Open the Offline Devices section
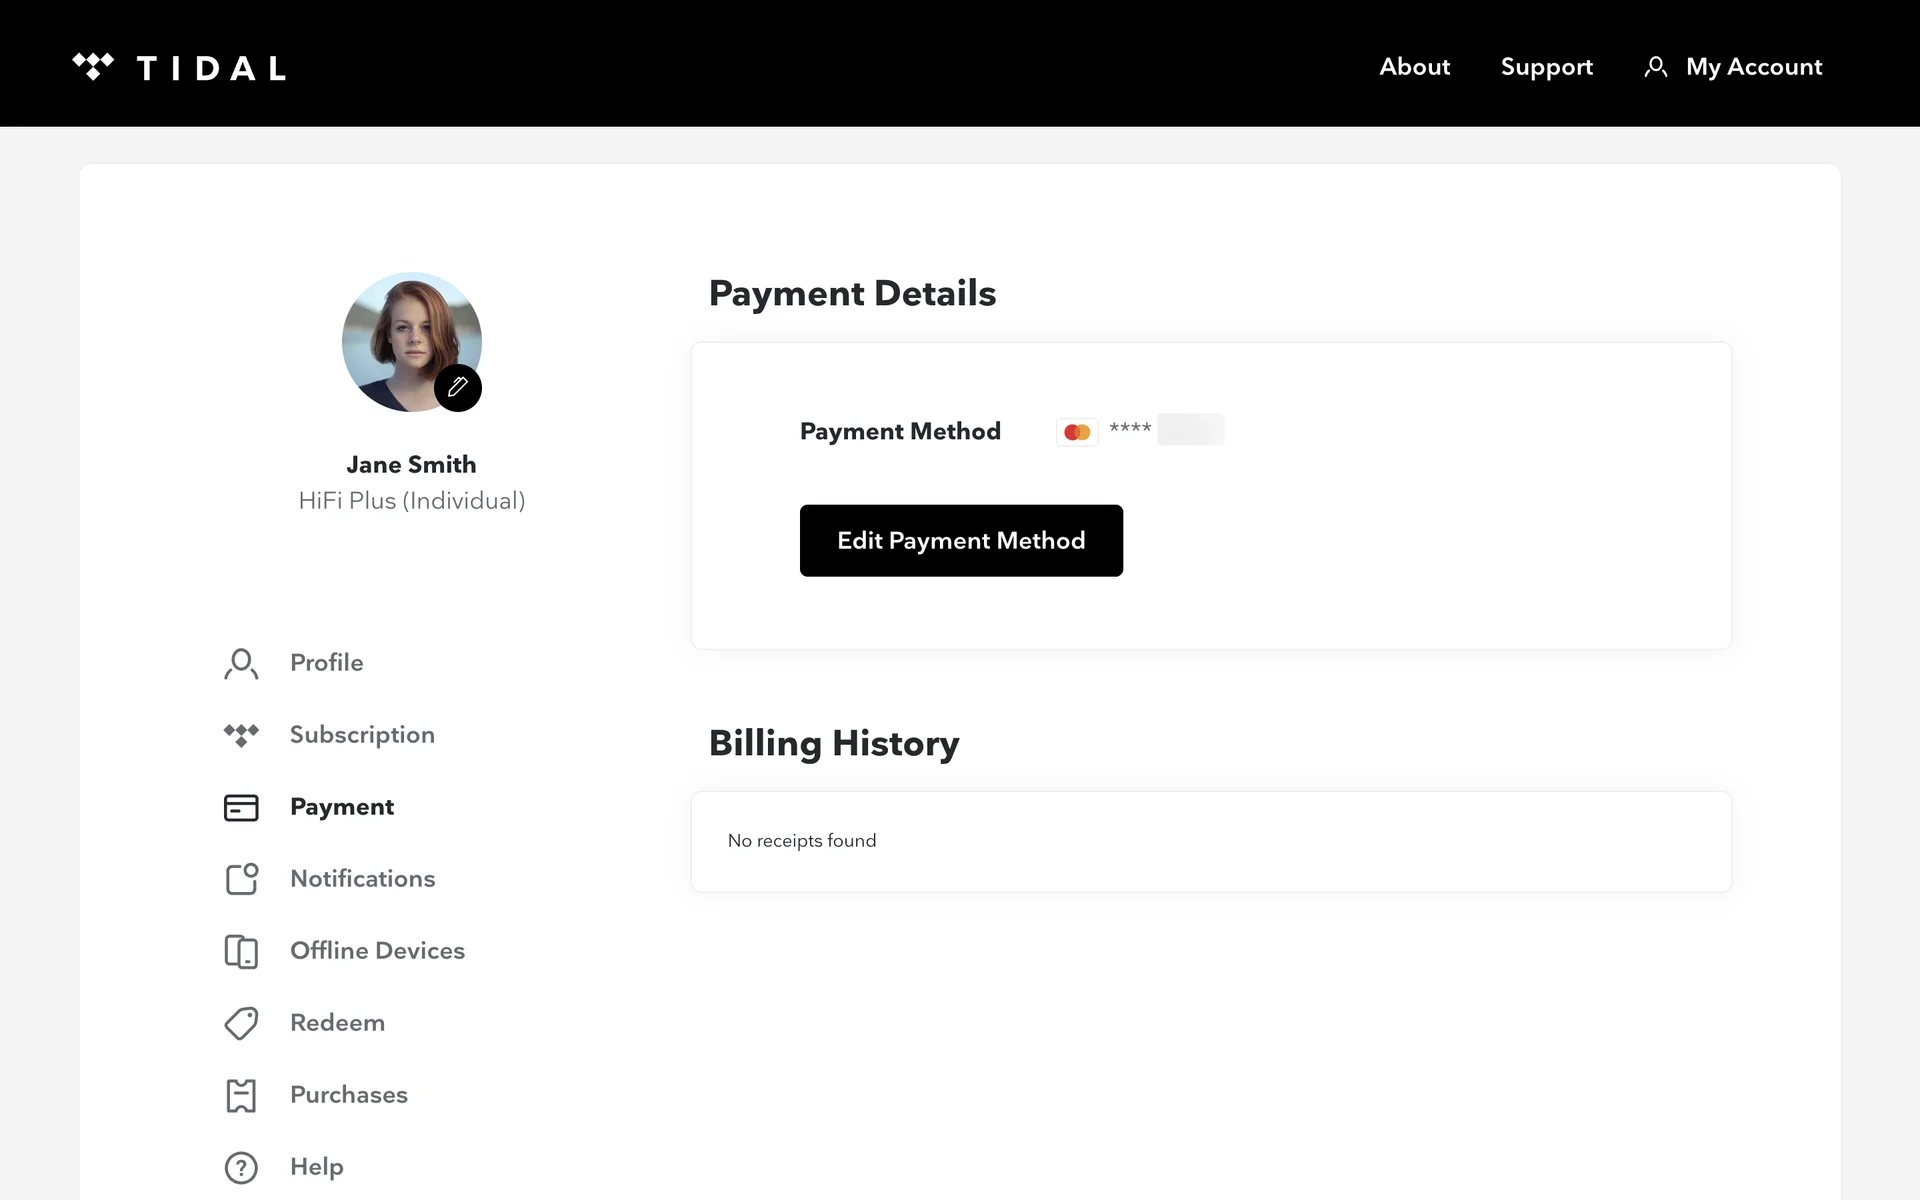Image resolution: width=1920 pixels, height=1200 pixels. [x=377, y=951]
